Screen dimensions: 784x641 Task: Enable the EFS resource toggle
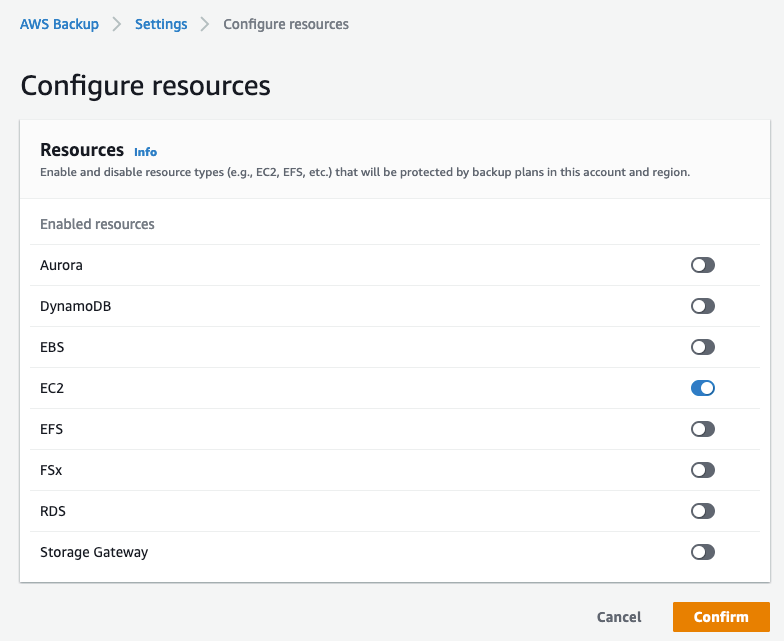coord(702,429)
